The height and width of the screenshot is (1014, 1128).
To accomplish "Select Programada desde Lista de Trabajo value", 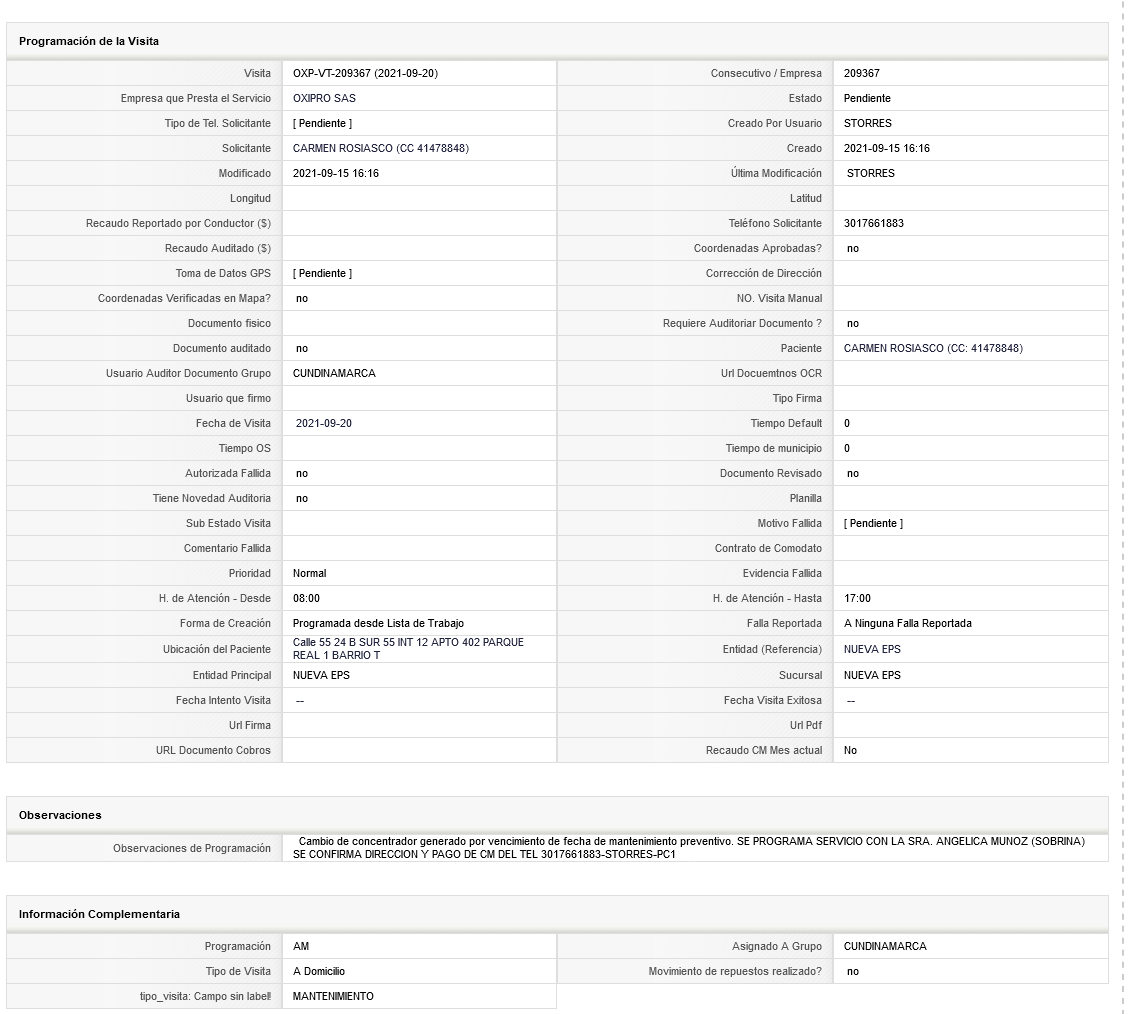I will pos(378,624).
